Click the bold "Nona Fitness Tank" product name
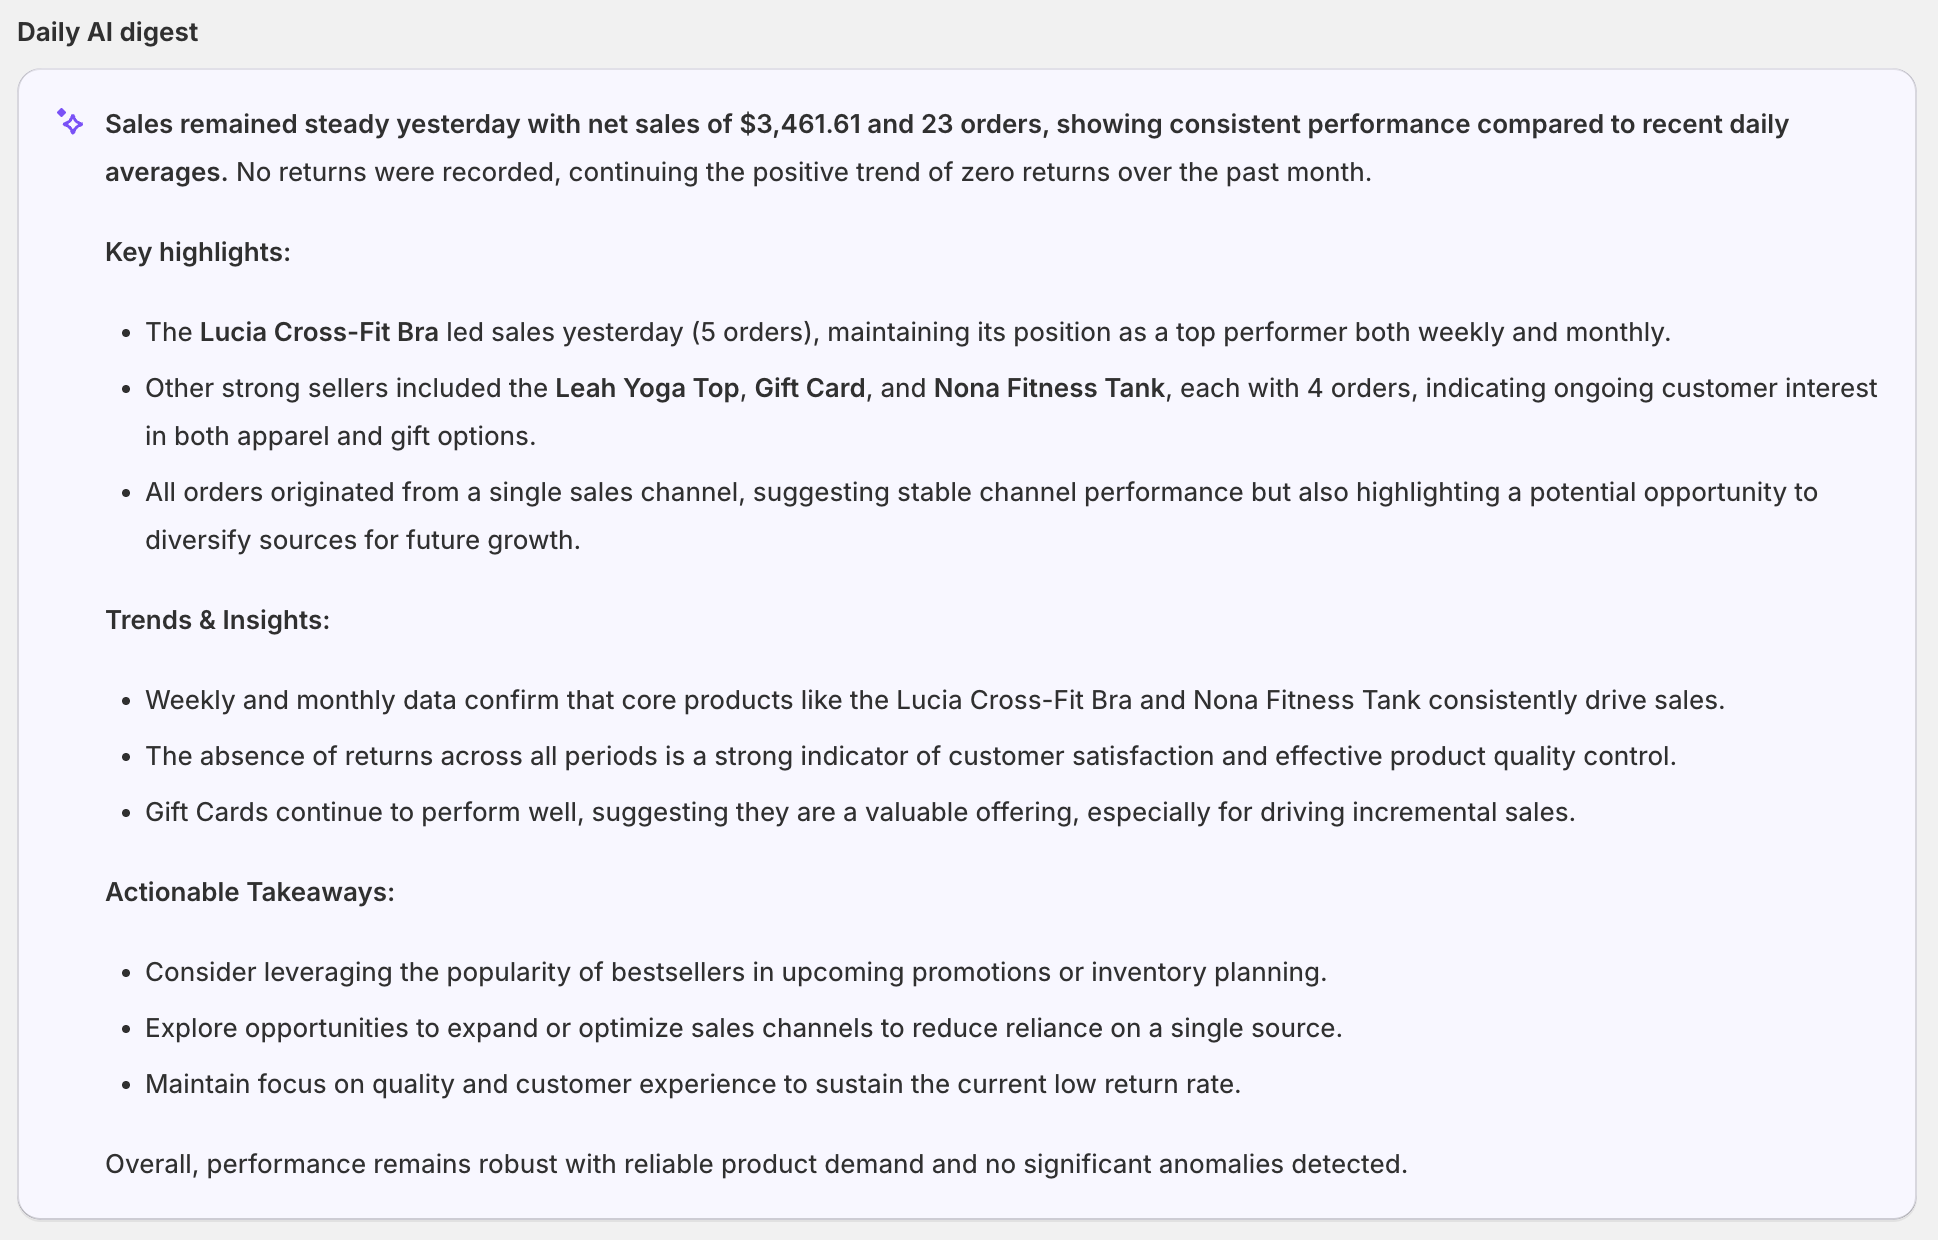 click(x=1048, y=388)
